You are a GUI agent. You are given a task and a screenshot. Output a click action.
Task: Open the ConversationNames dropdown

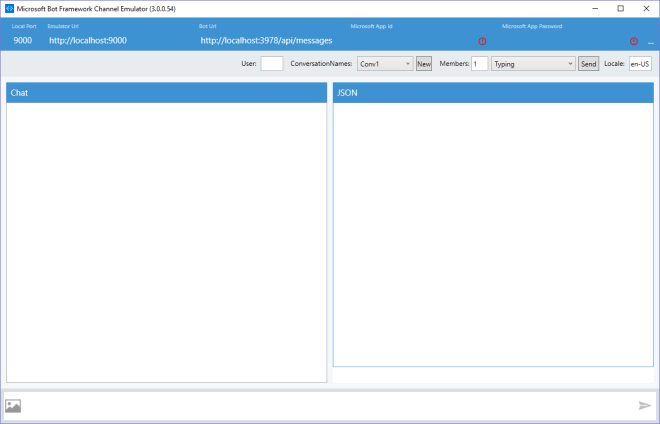(385, 64)
